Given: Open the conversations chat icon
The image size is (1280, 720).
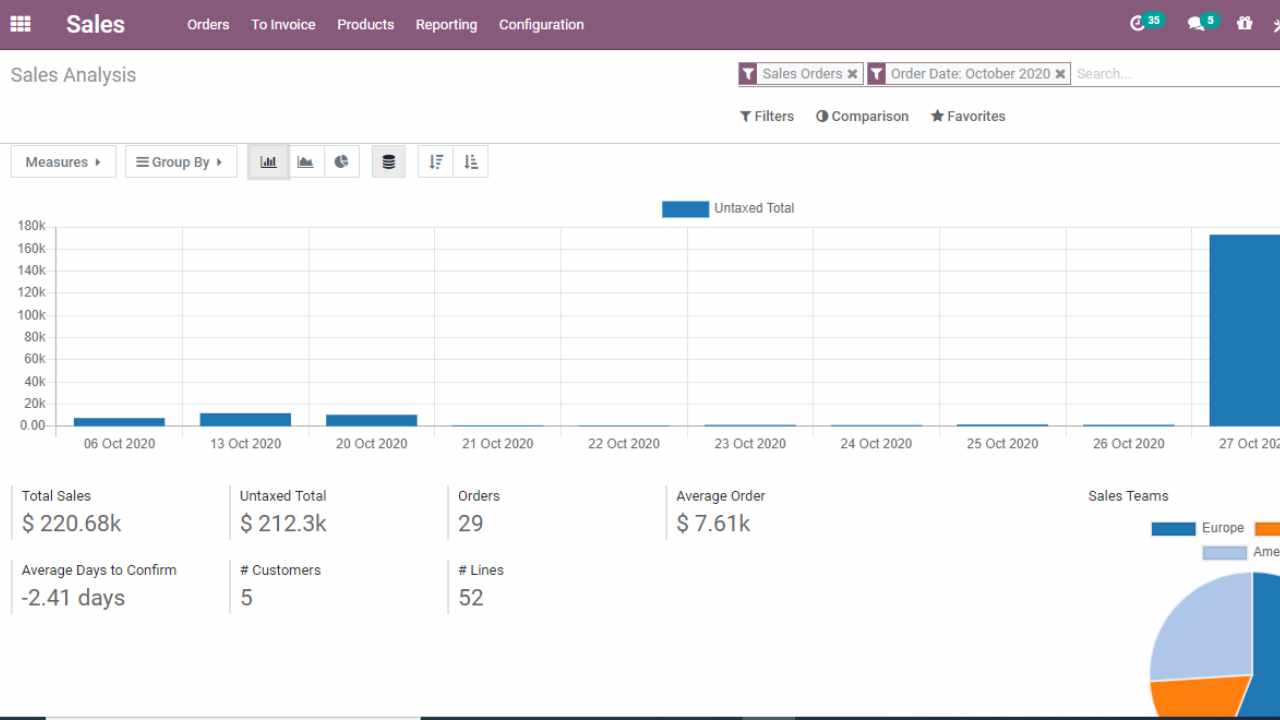Looking at the screenshot, I should click(x=1195, y=24).
